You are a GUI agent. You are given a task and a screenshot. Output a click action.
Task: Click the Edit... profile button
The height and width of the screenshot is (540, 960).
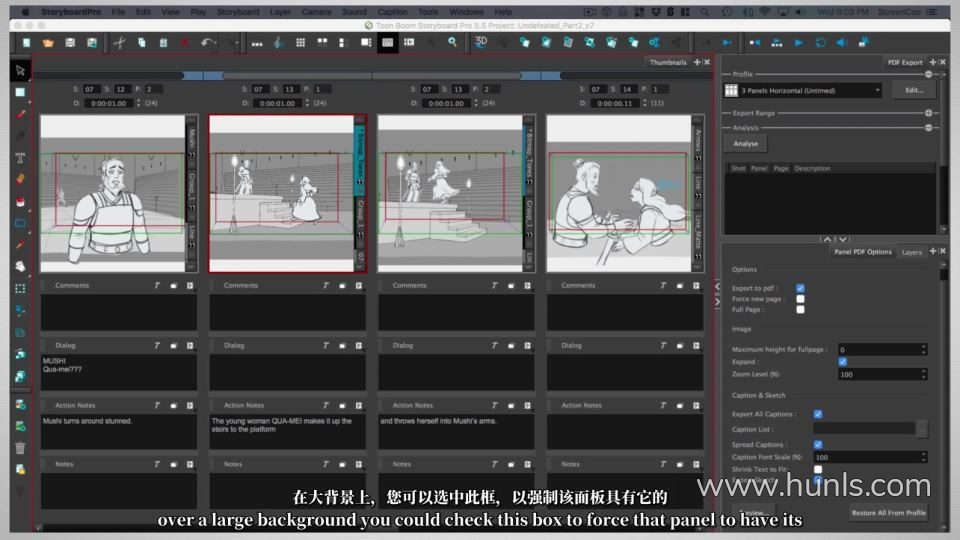point(914,90)
